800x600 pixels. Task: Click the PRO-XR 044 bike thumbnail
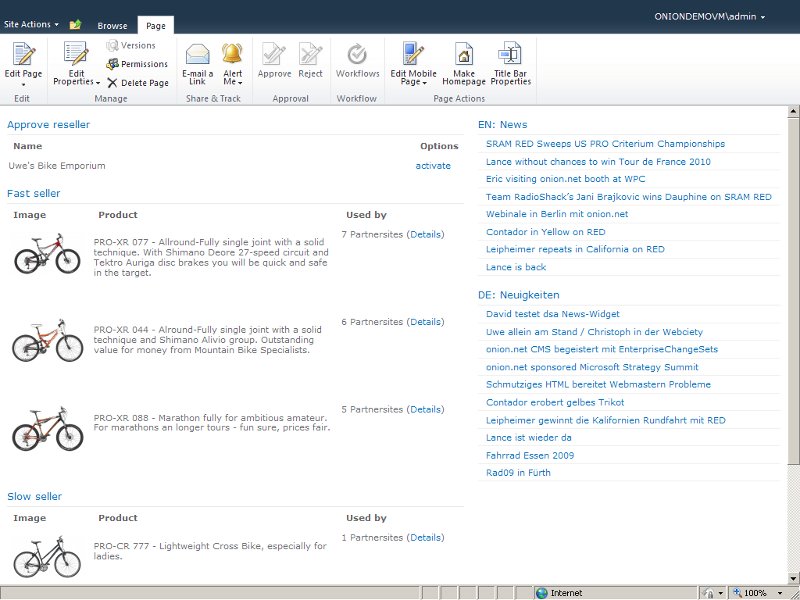point(47,342)
